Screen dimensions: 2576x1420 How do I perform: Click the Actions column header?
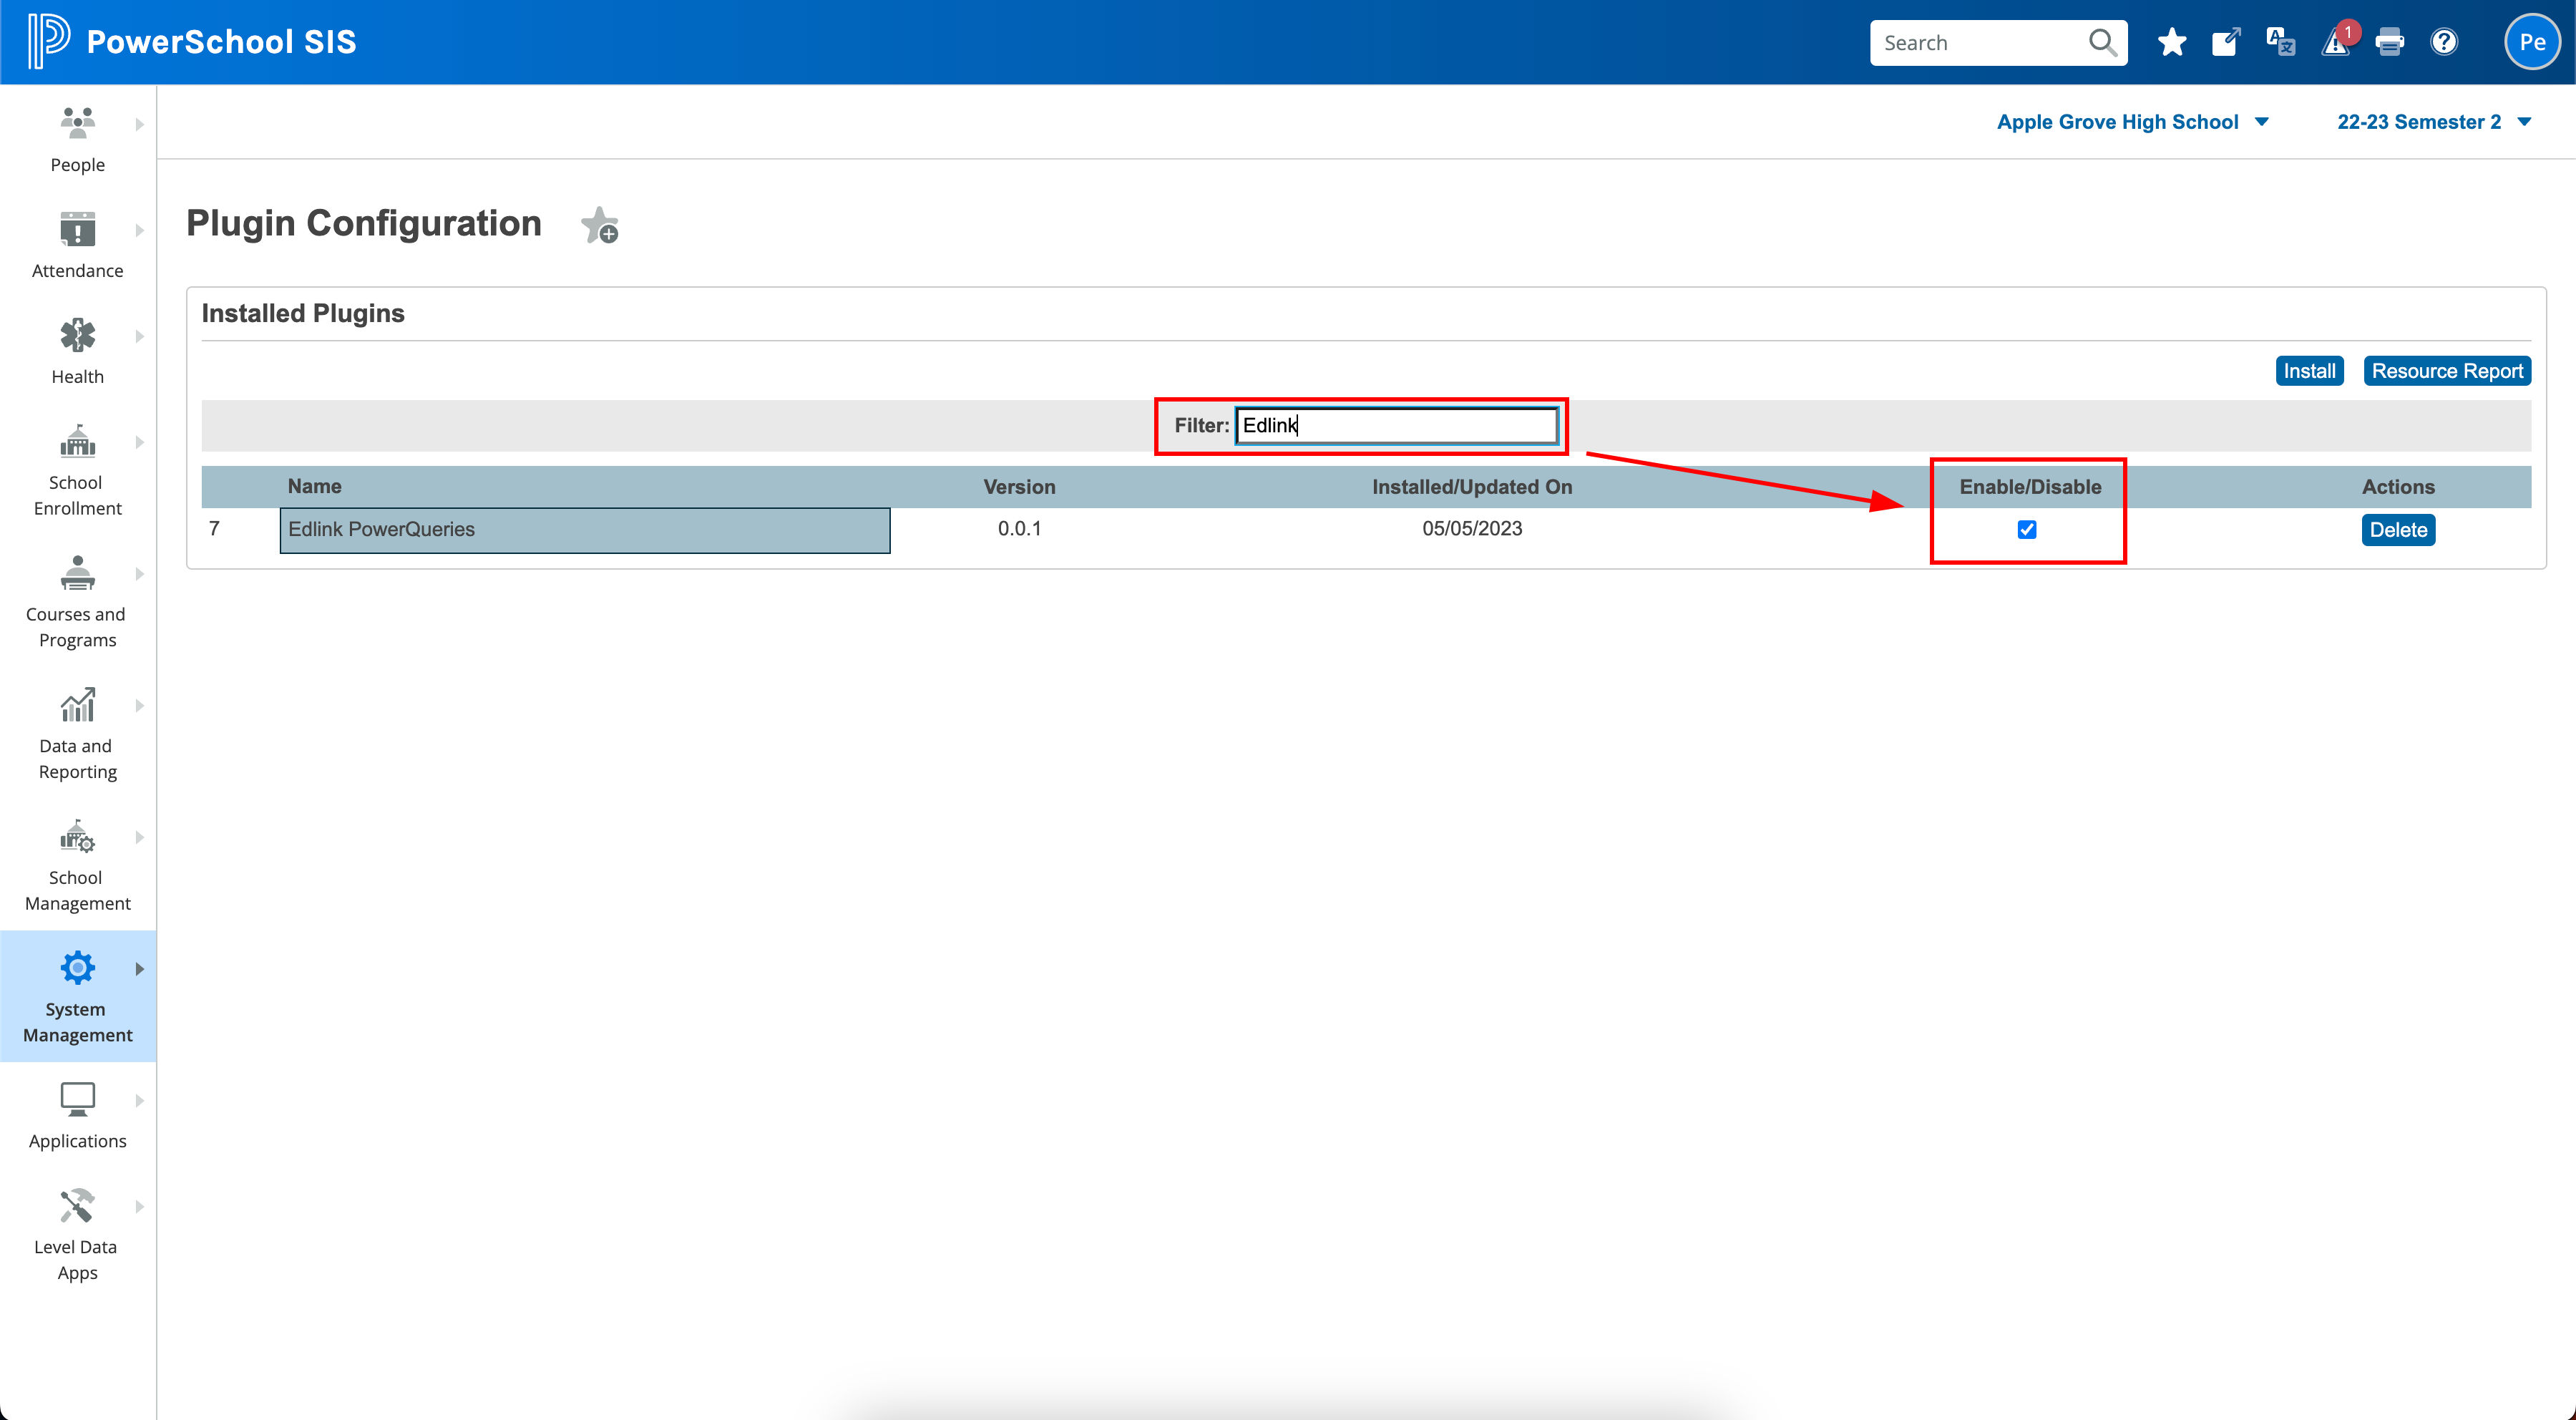pos(2398,486)
